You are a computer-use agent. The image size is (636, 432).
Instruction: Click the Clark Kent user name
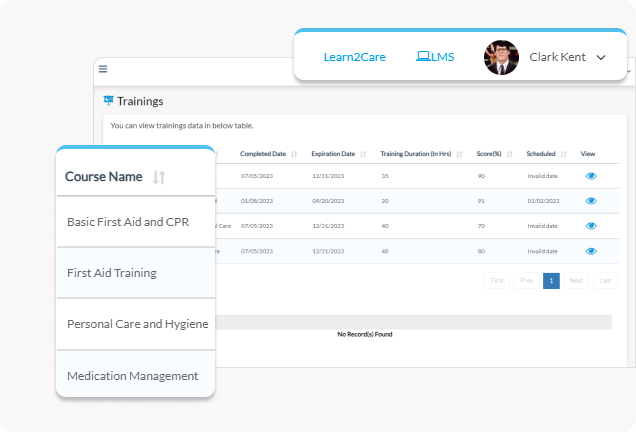pyautogui.click(x=557, y=57)
